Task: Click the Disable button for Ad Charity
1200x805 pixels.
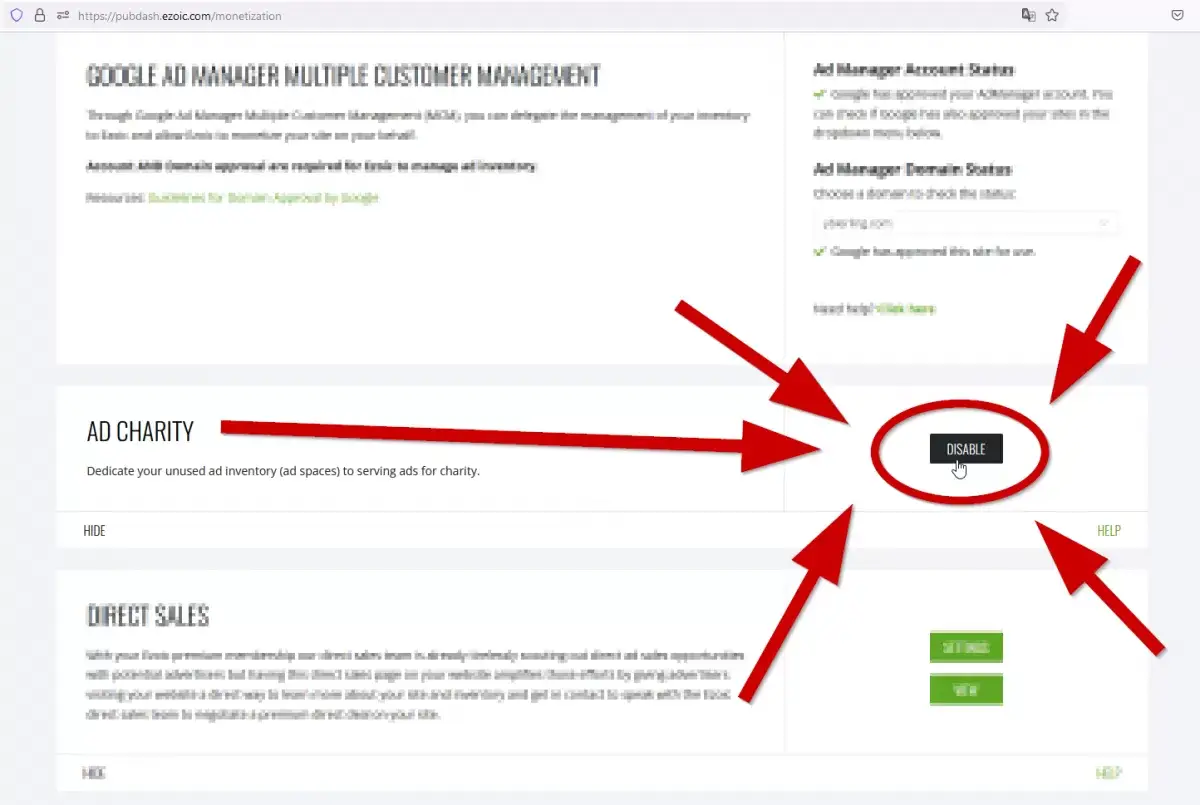Action: 966,449
